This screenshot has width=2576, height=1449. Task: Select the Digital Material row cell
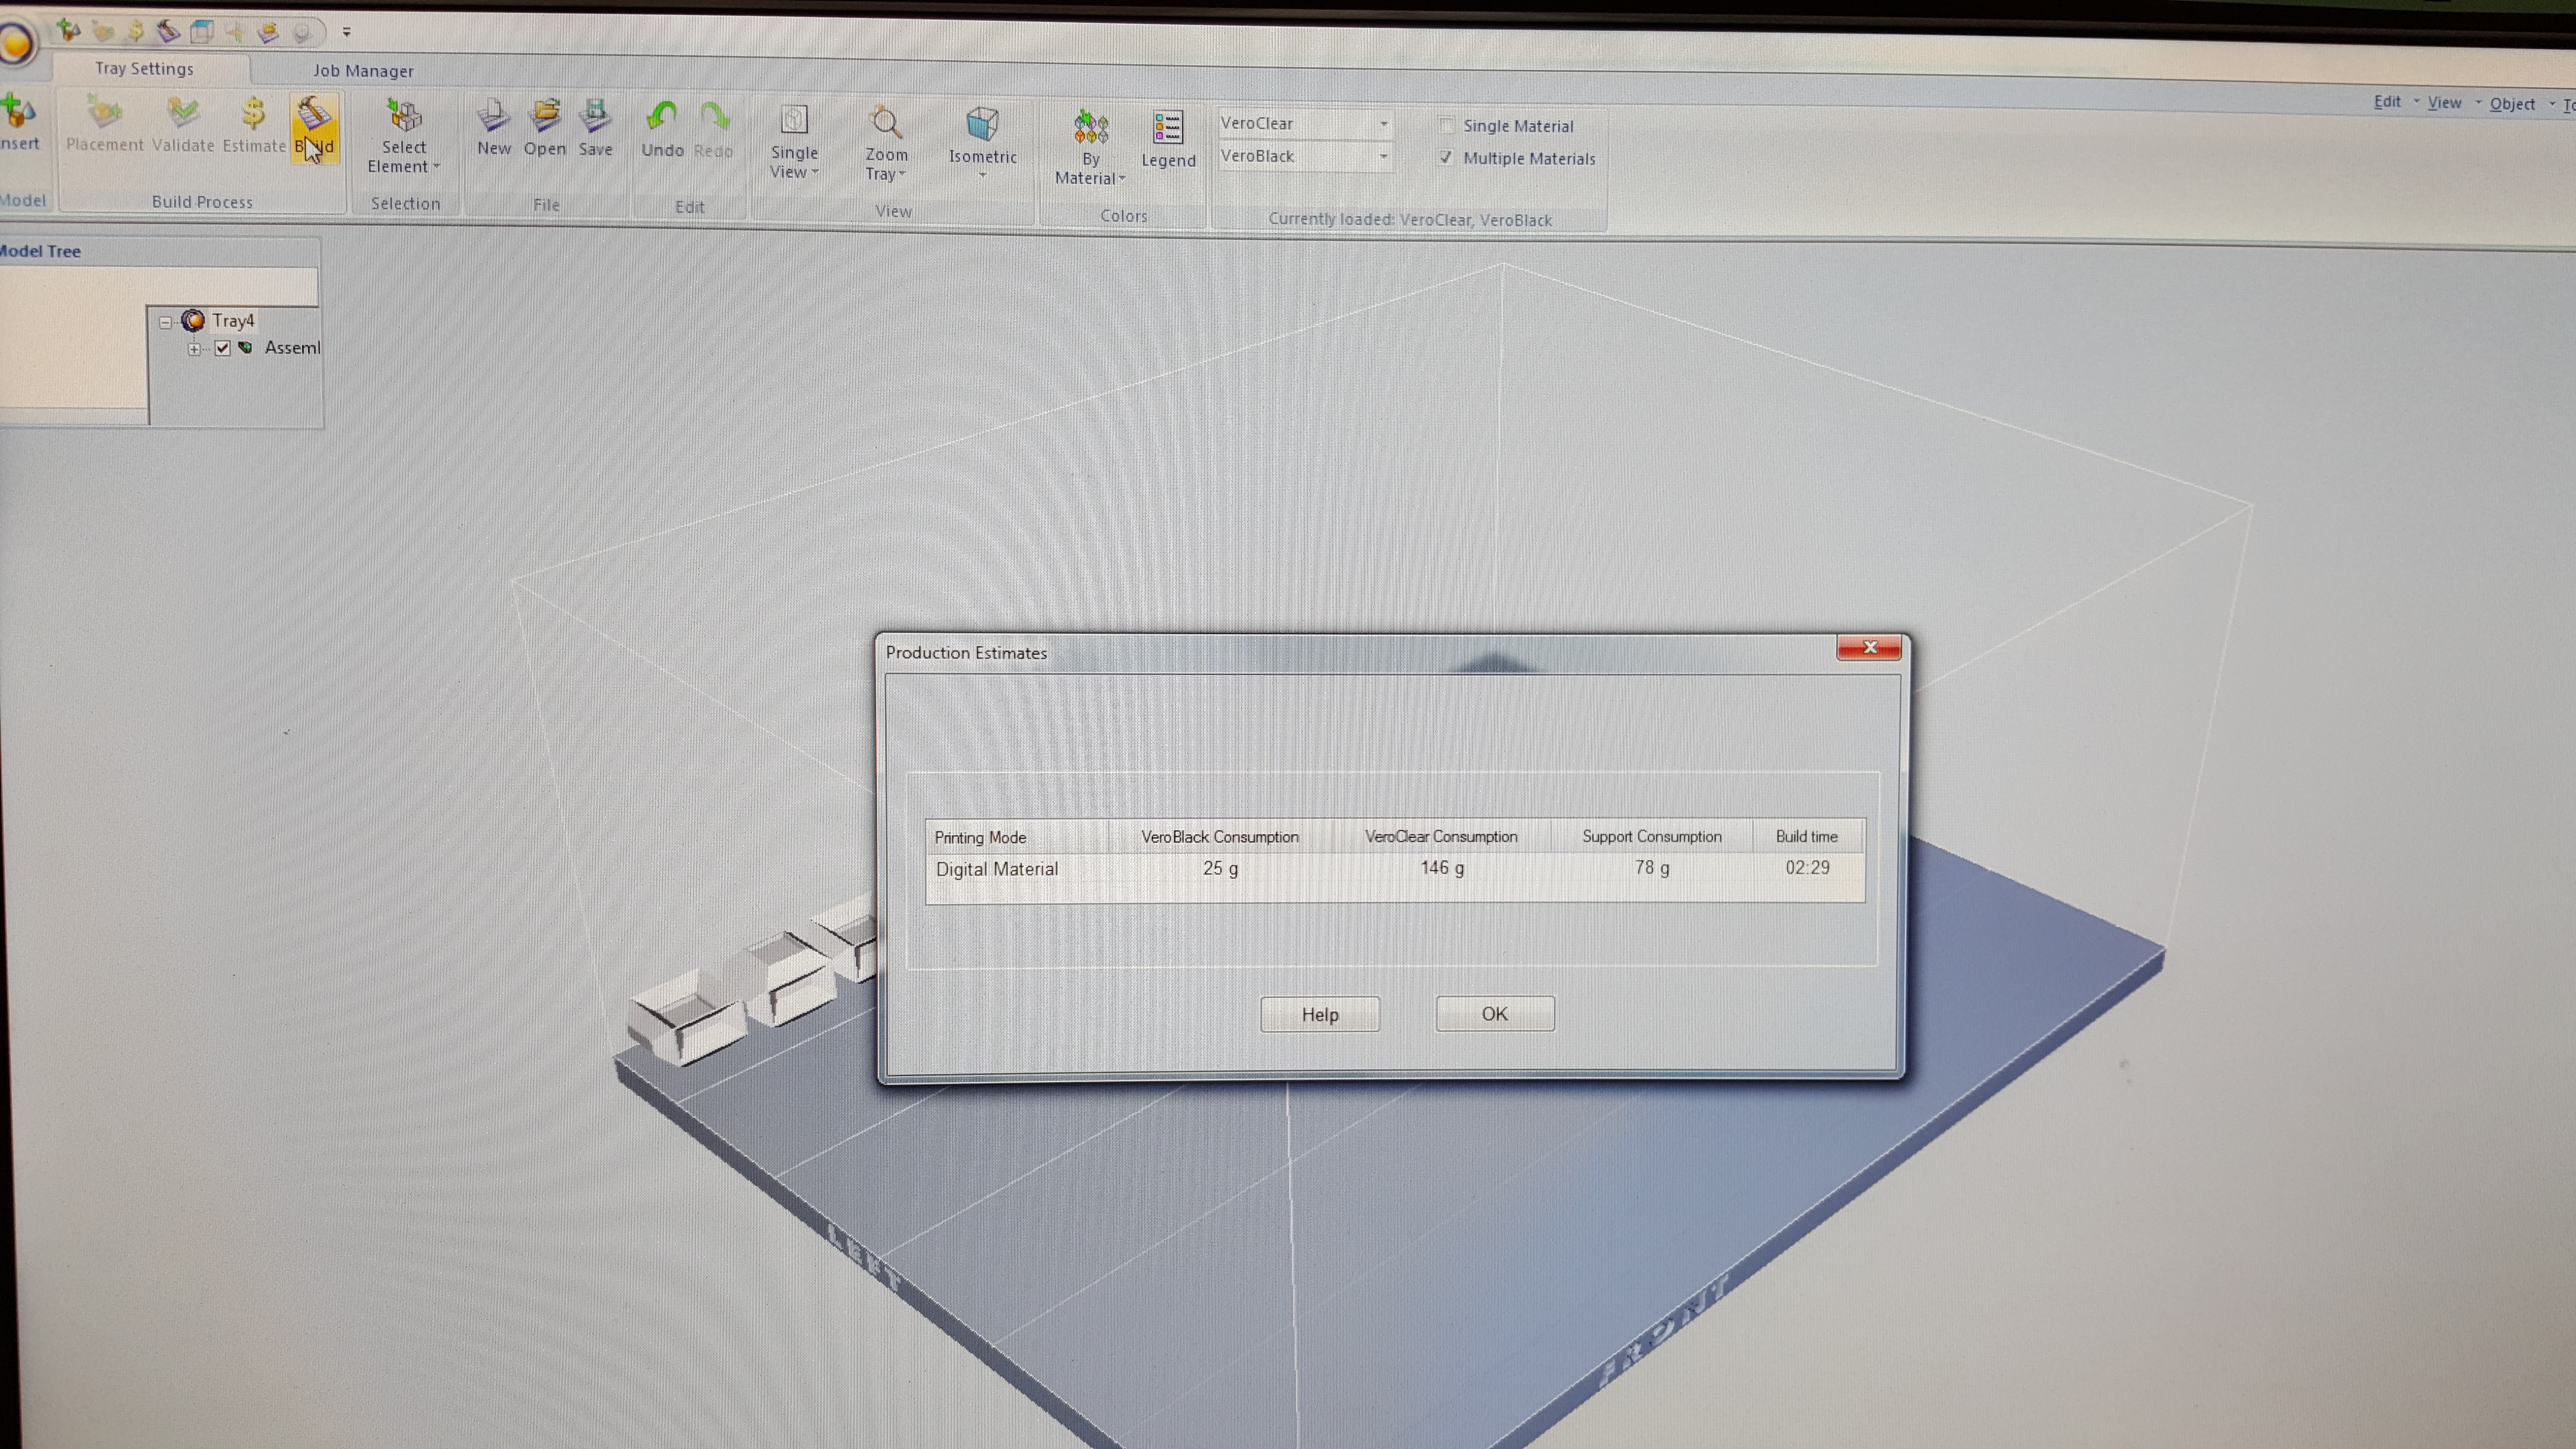coord(997,869)
